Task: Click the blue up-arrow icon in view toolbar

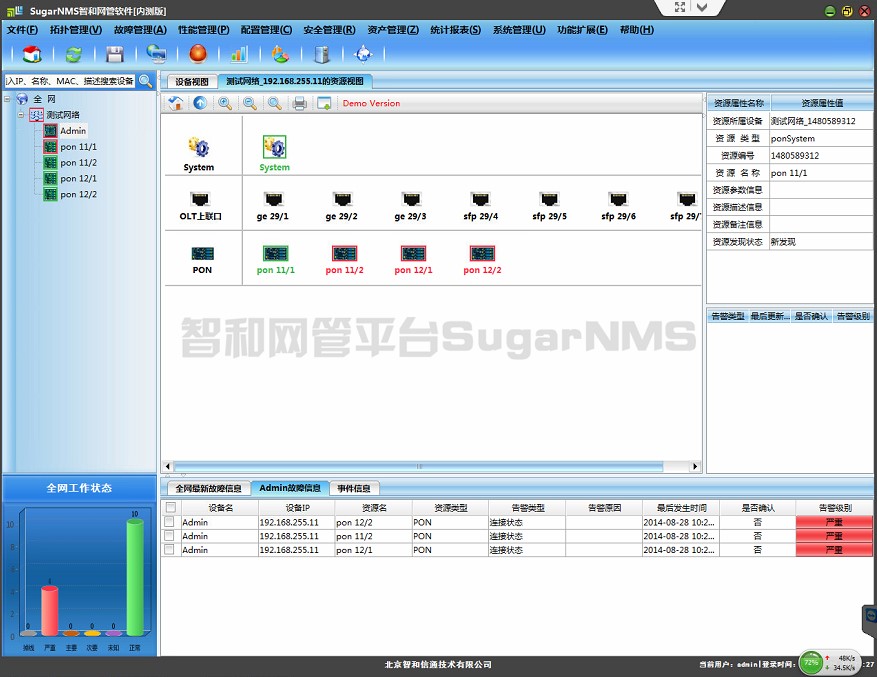Action: [200, 103]
